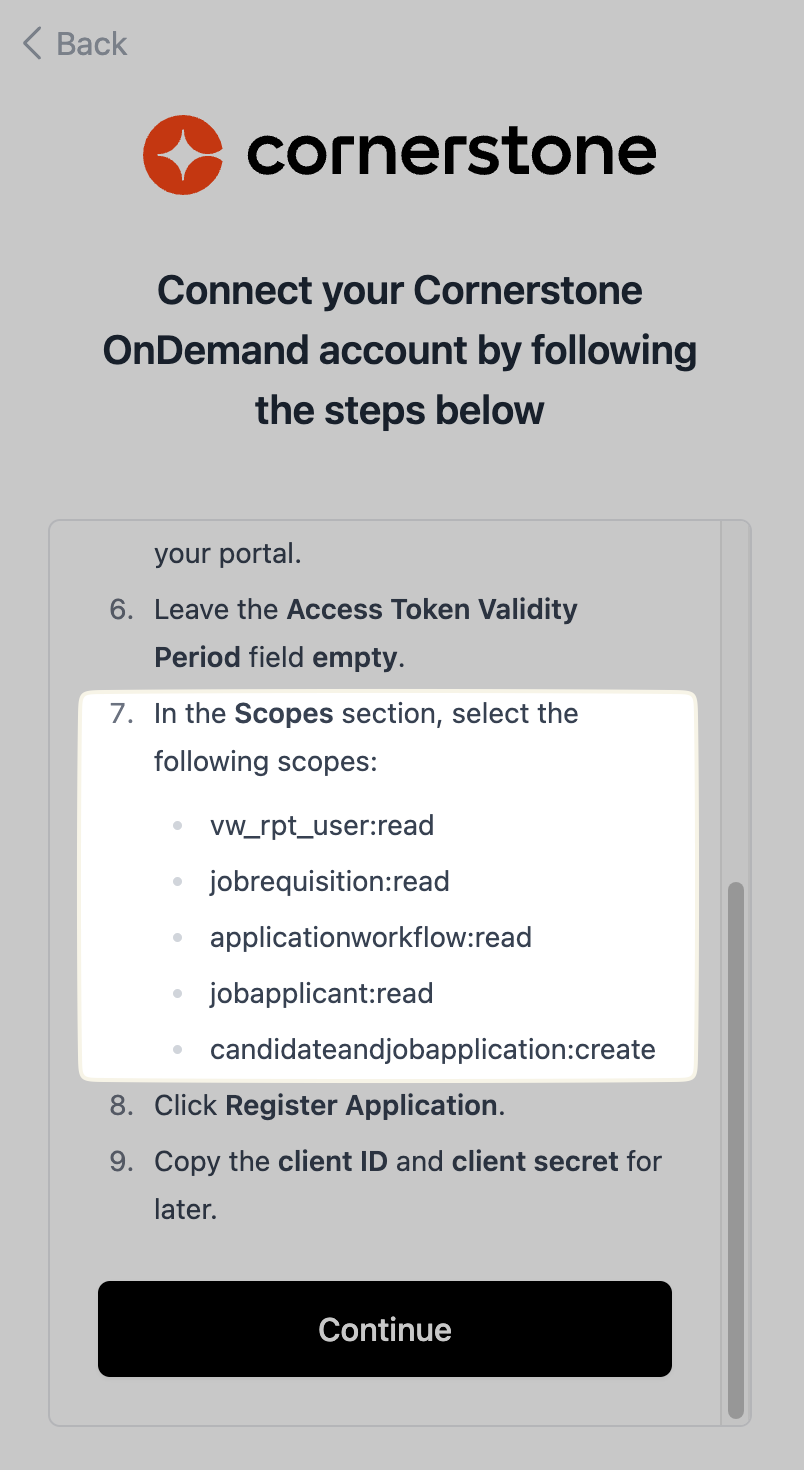Screen dimensions: 804x1470
Task: Click the cornerstone wordmark text
Action: (x=451, y=155)
